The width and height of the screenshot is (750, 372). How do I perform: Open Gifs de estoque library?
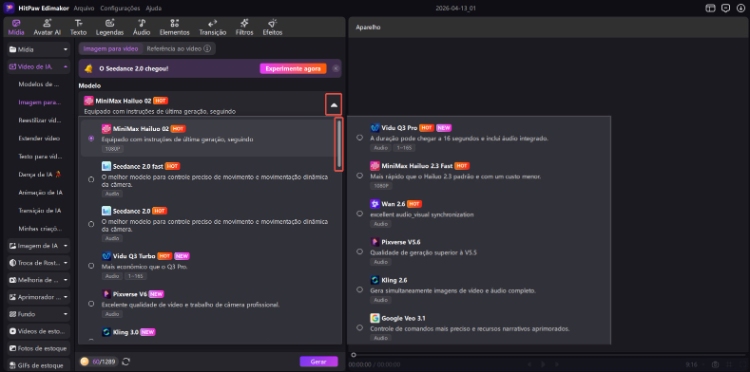[38, 365]
